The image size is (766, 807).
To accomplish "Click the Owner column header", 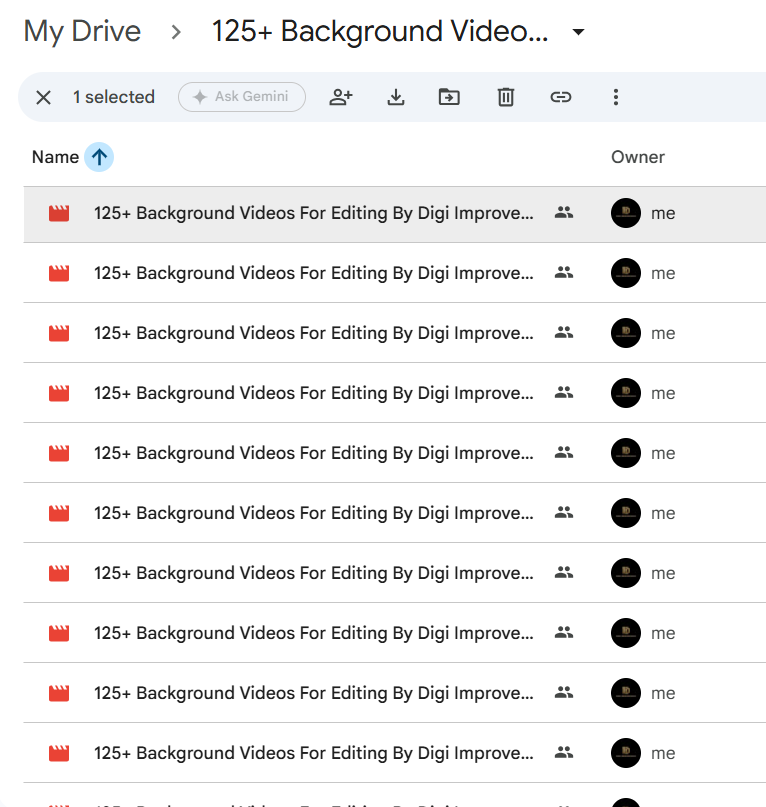I will point(638,157).
